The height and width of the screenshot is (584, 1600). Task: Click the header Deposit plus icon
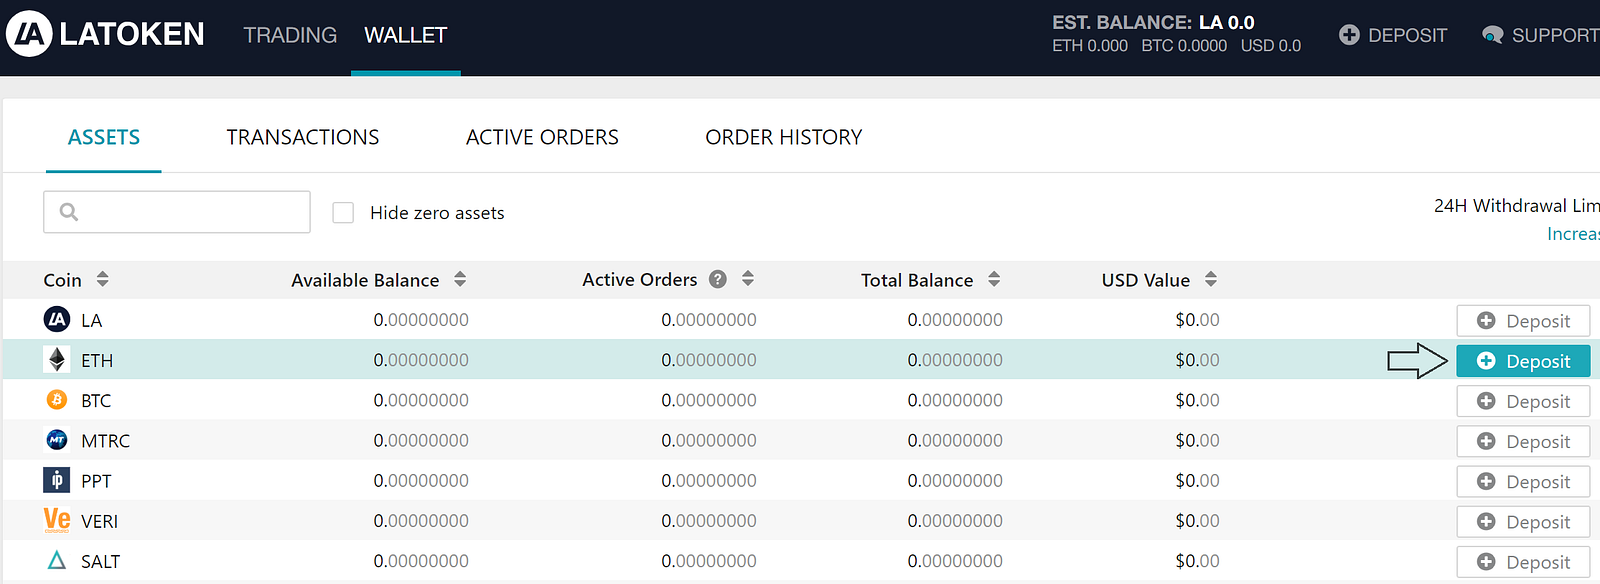click(x=1349, y=35)
